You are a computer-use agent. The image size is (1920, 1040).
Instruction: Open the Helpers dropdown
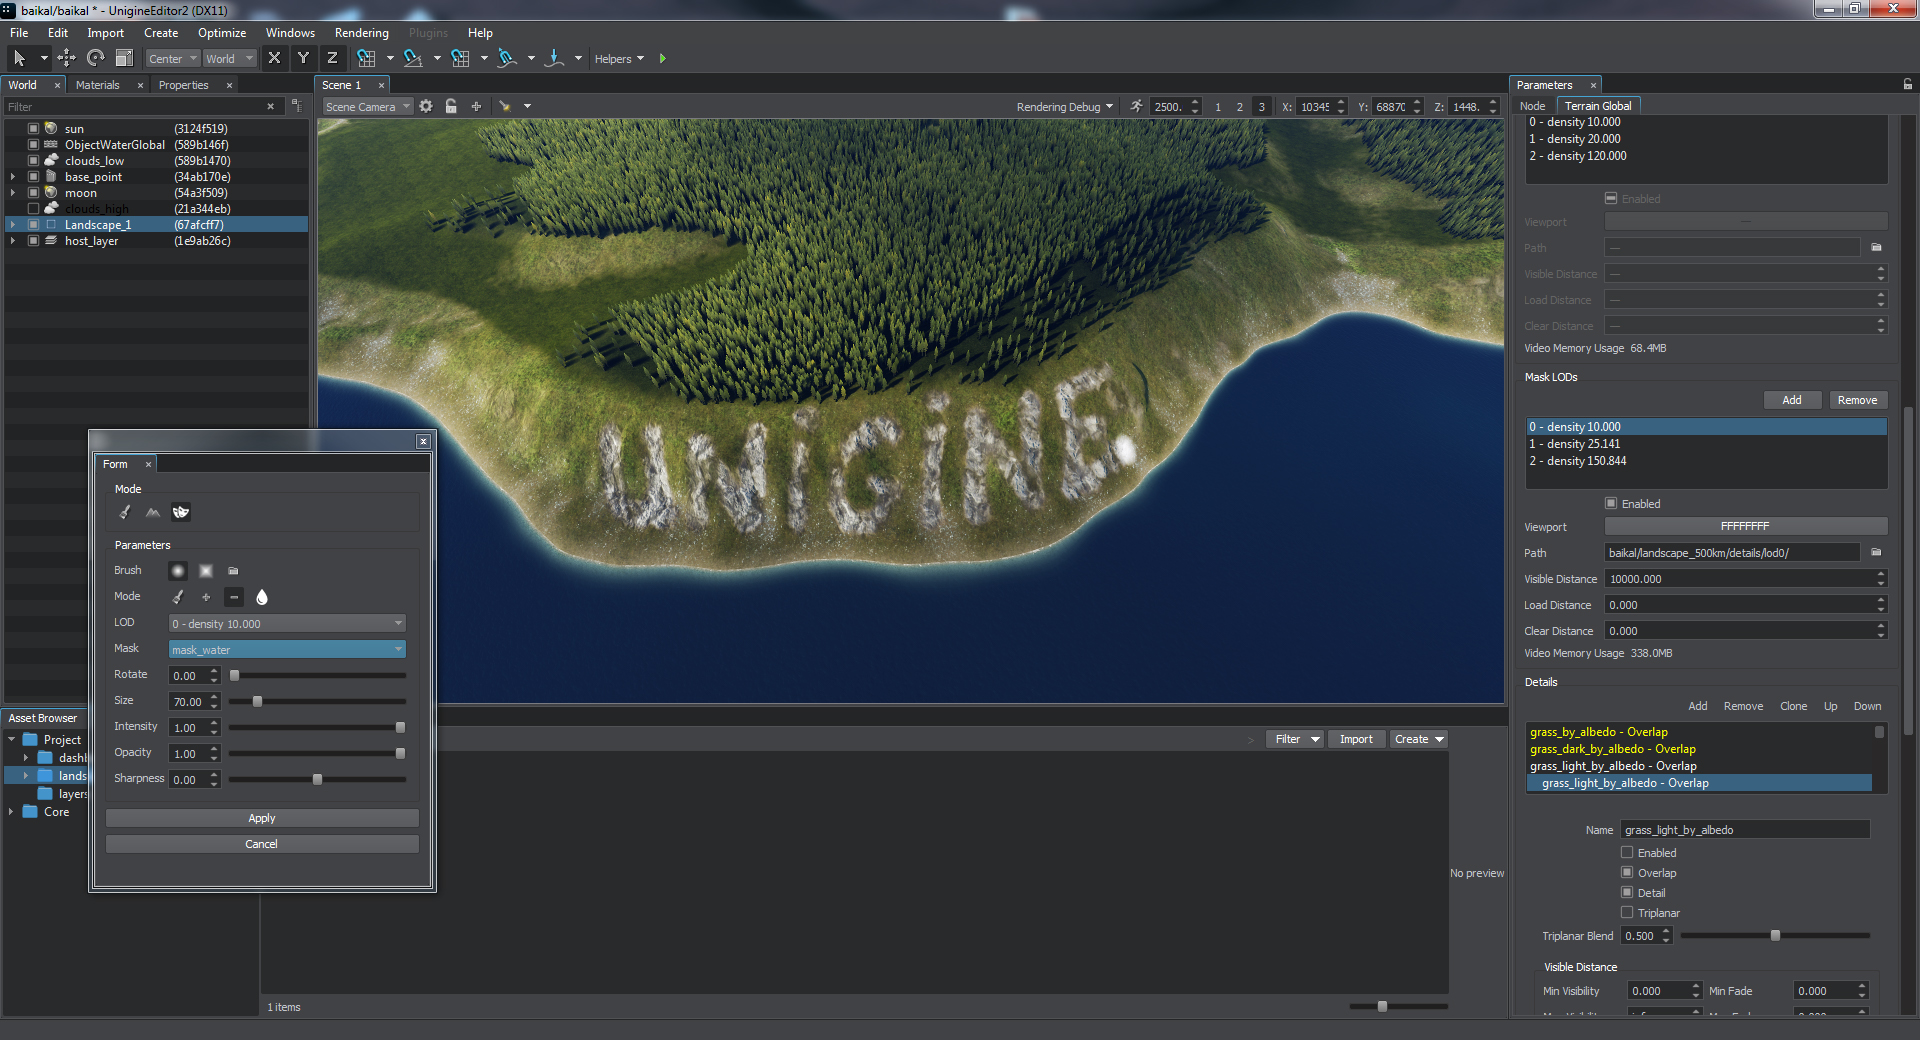coord(619,59)
